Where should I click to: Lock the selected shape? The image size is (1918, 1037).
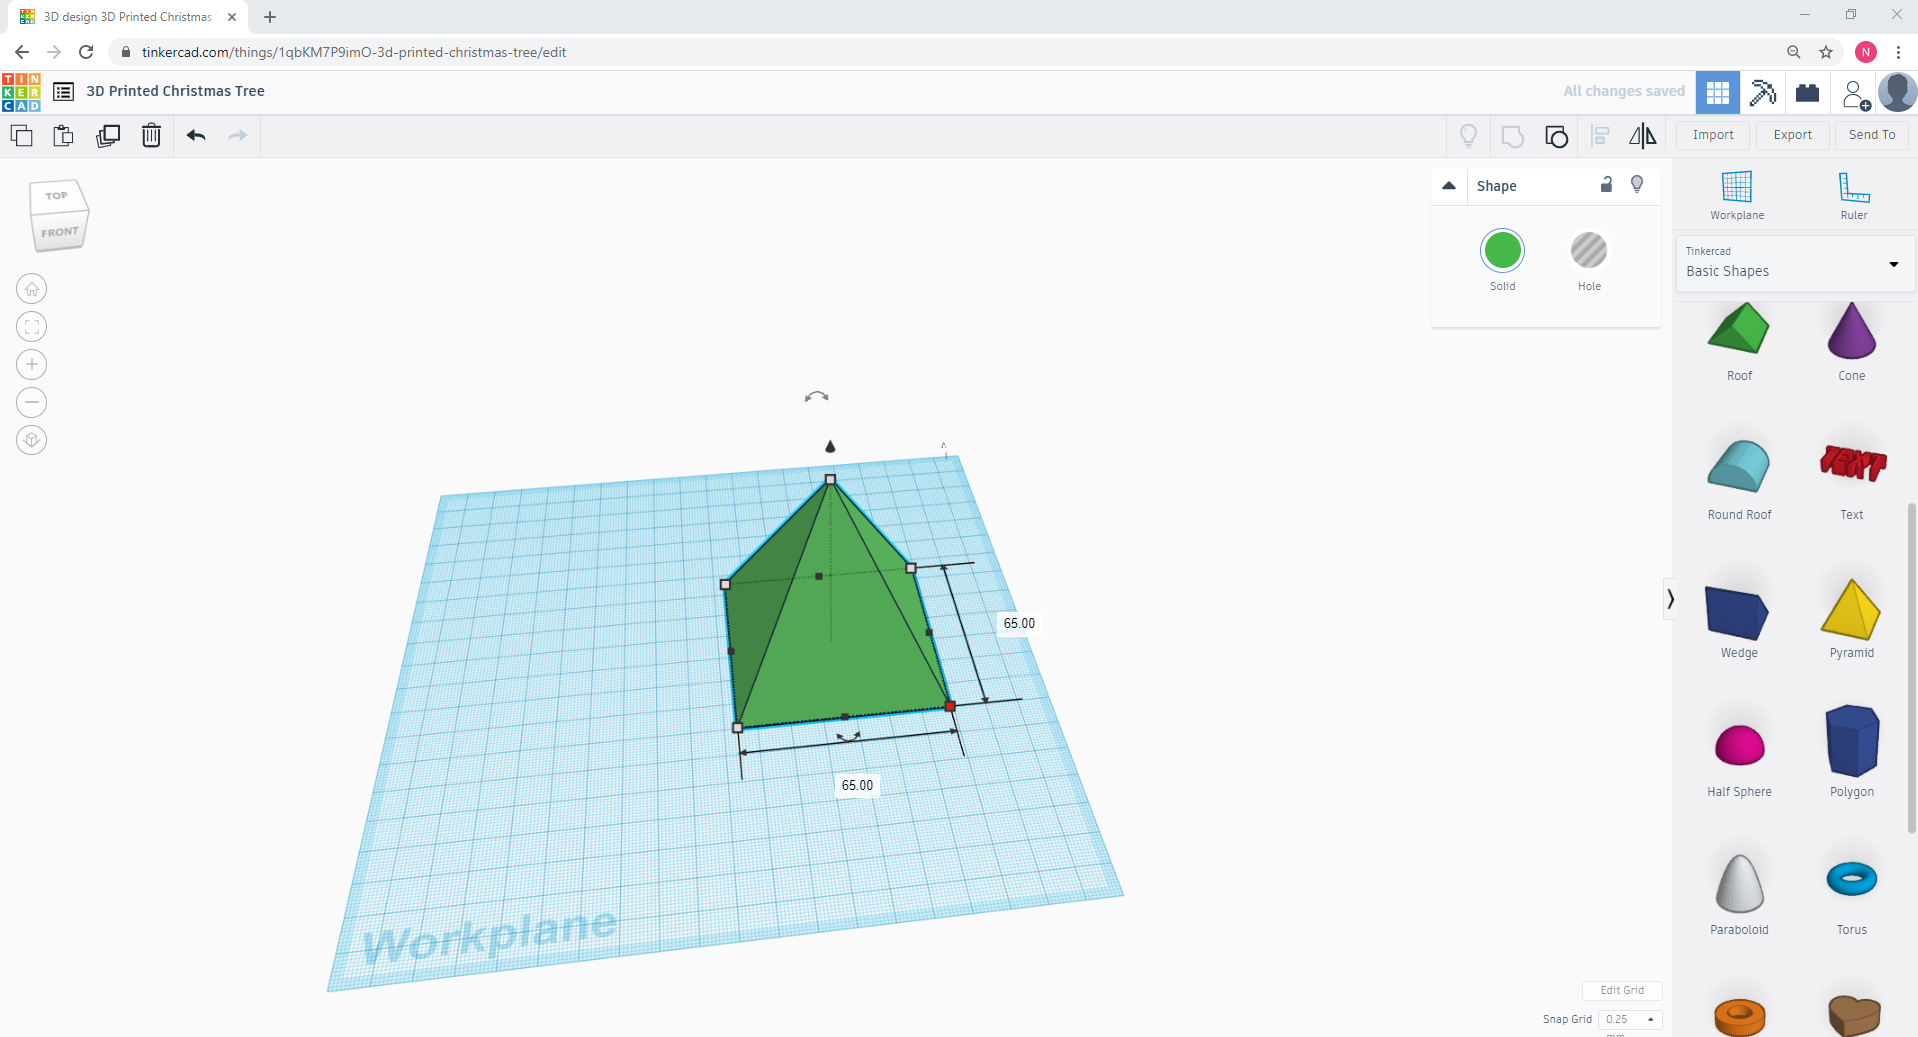1607,185
